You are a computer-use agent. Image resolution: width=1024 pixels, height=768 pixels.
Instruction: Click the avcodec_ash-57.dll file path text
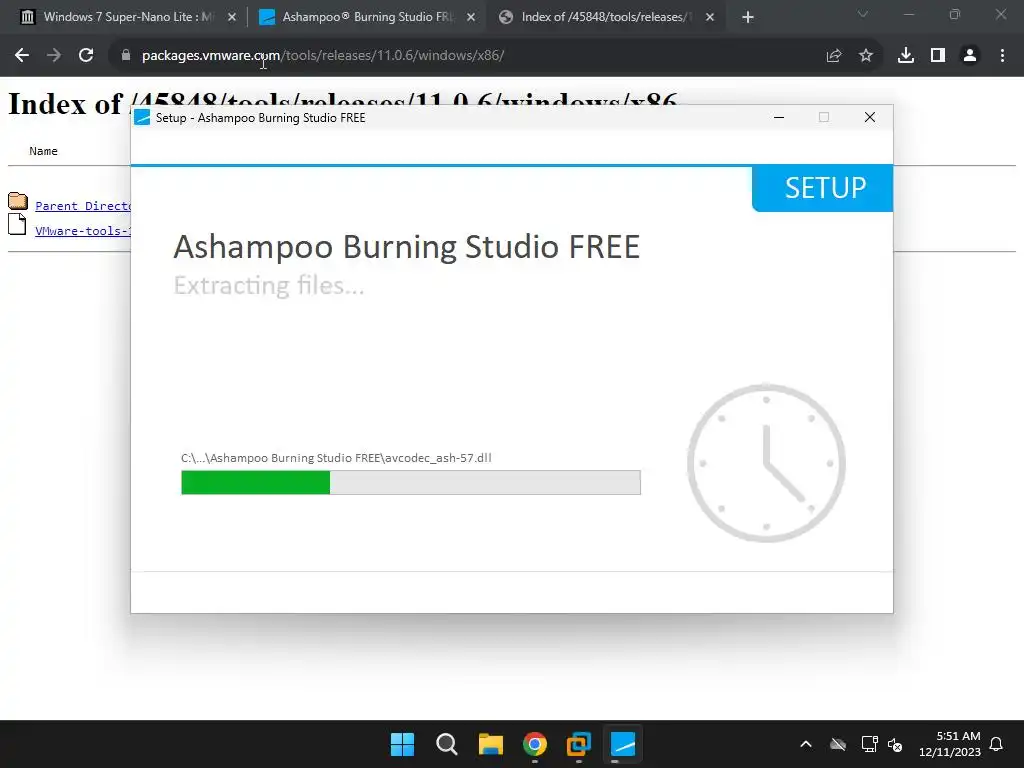point(336,458)
